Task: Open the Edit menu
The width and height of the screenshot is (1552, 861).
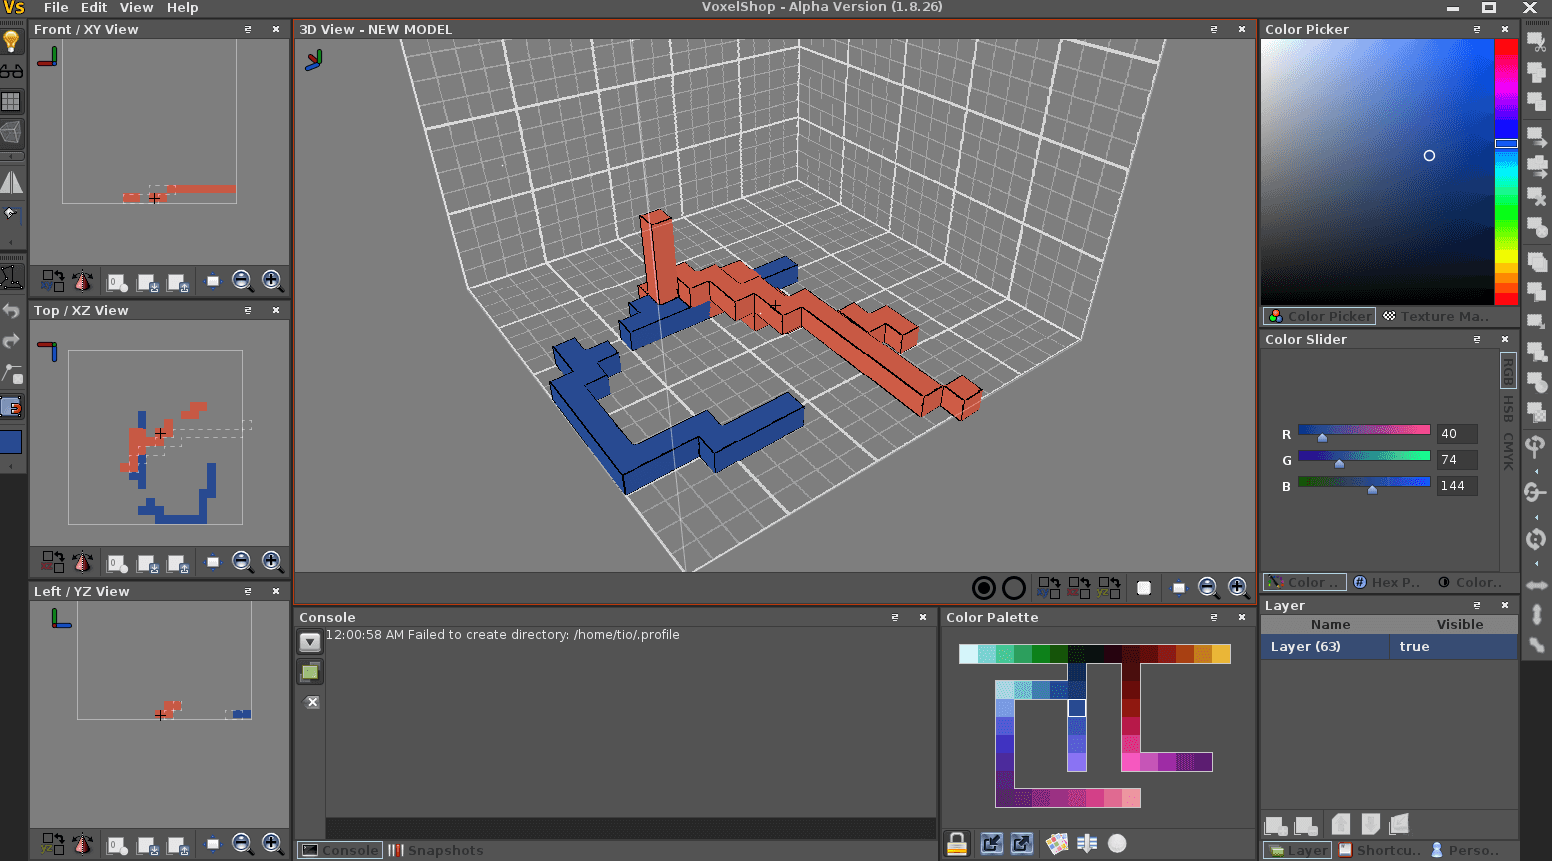Action: click(x=93, y=8)
